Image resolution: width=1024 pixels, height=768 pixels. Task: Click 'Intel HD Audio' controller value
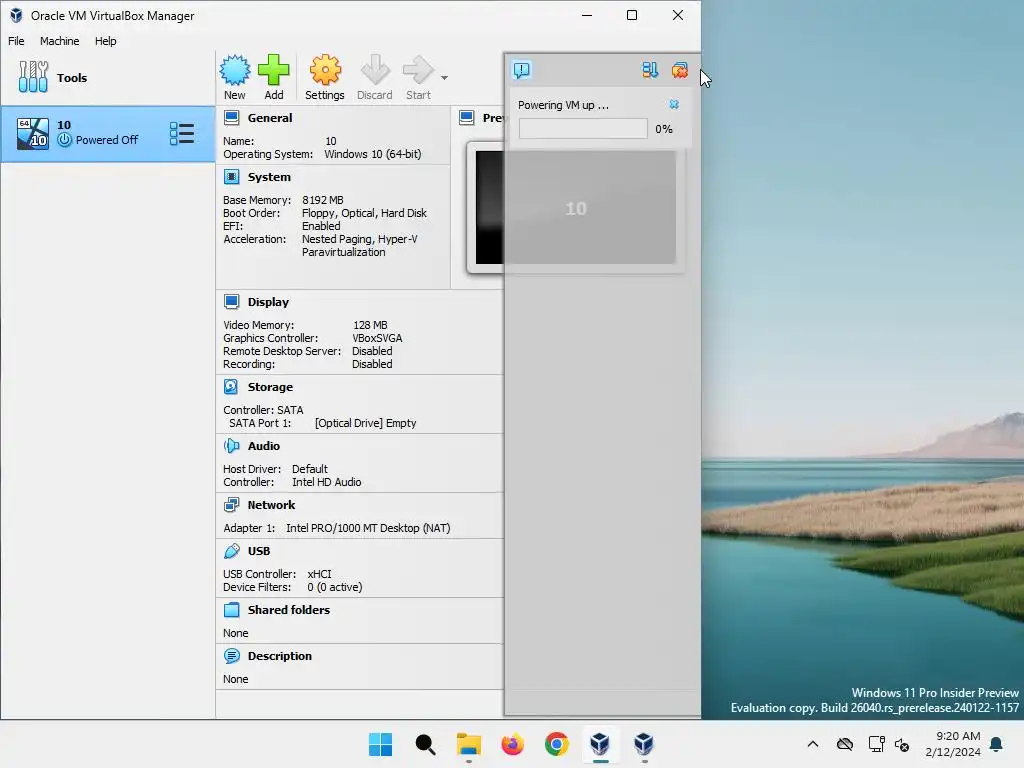pos(327,482)
